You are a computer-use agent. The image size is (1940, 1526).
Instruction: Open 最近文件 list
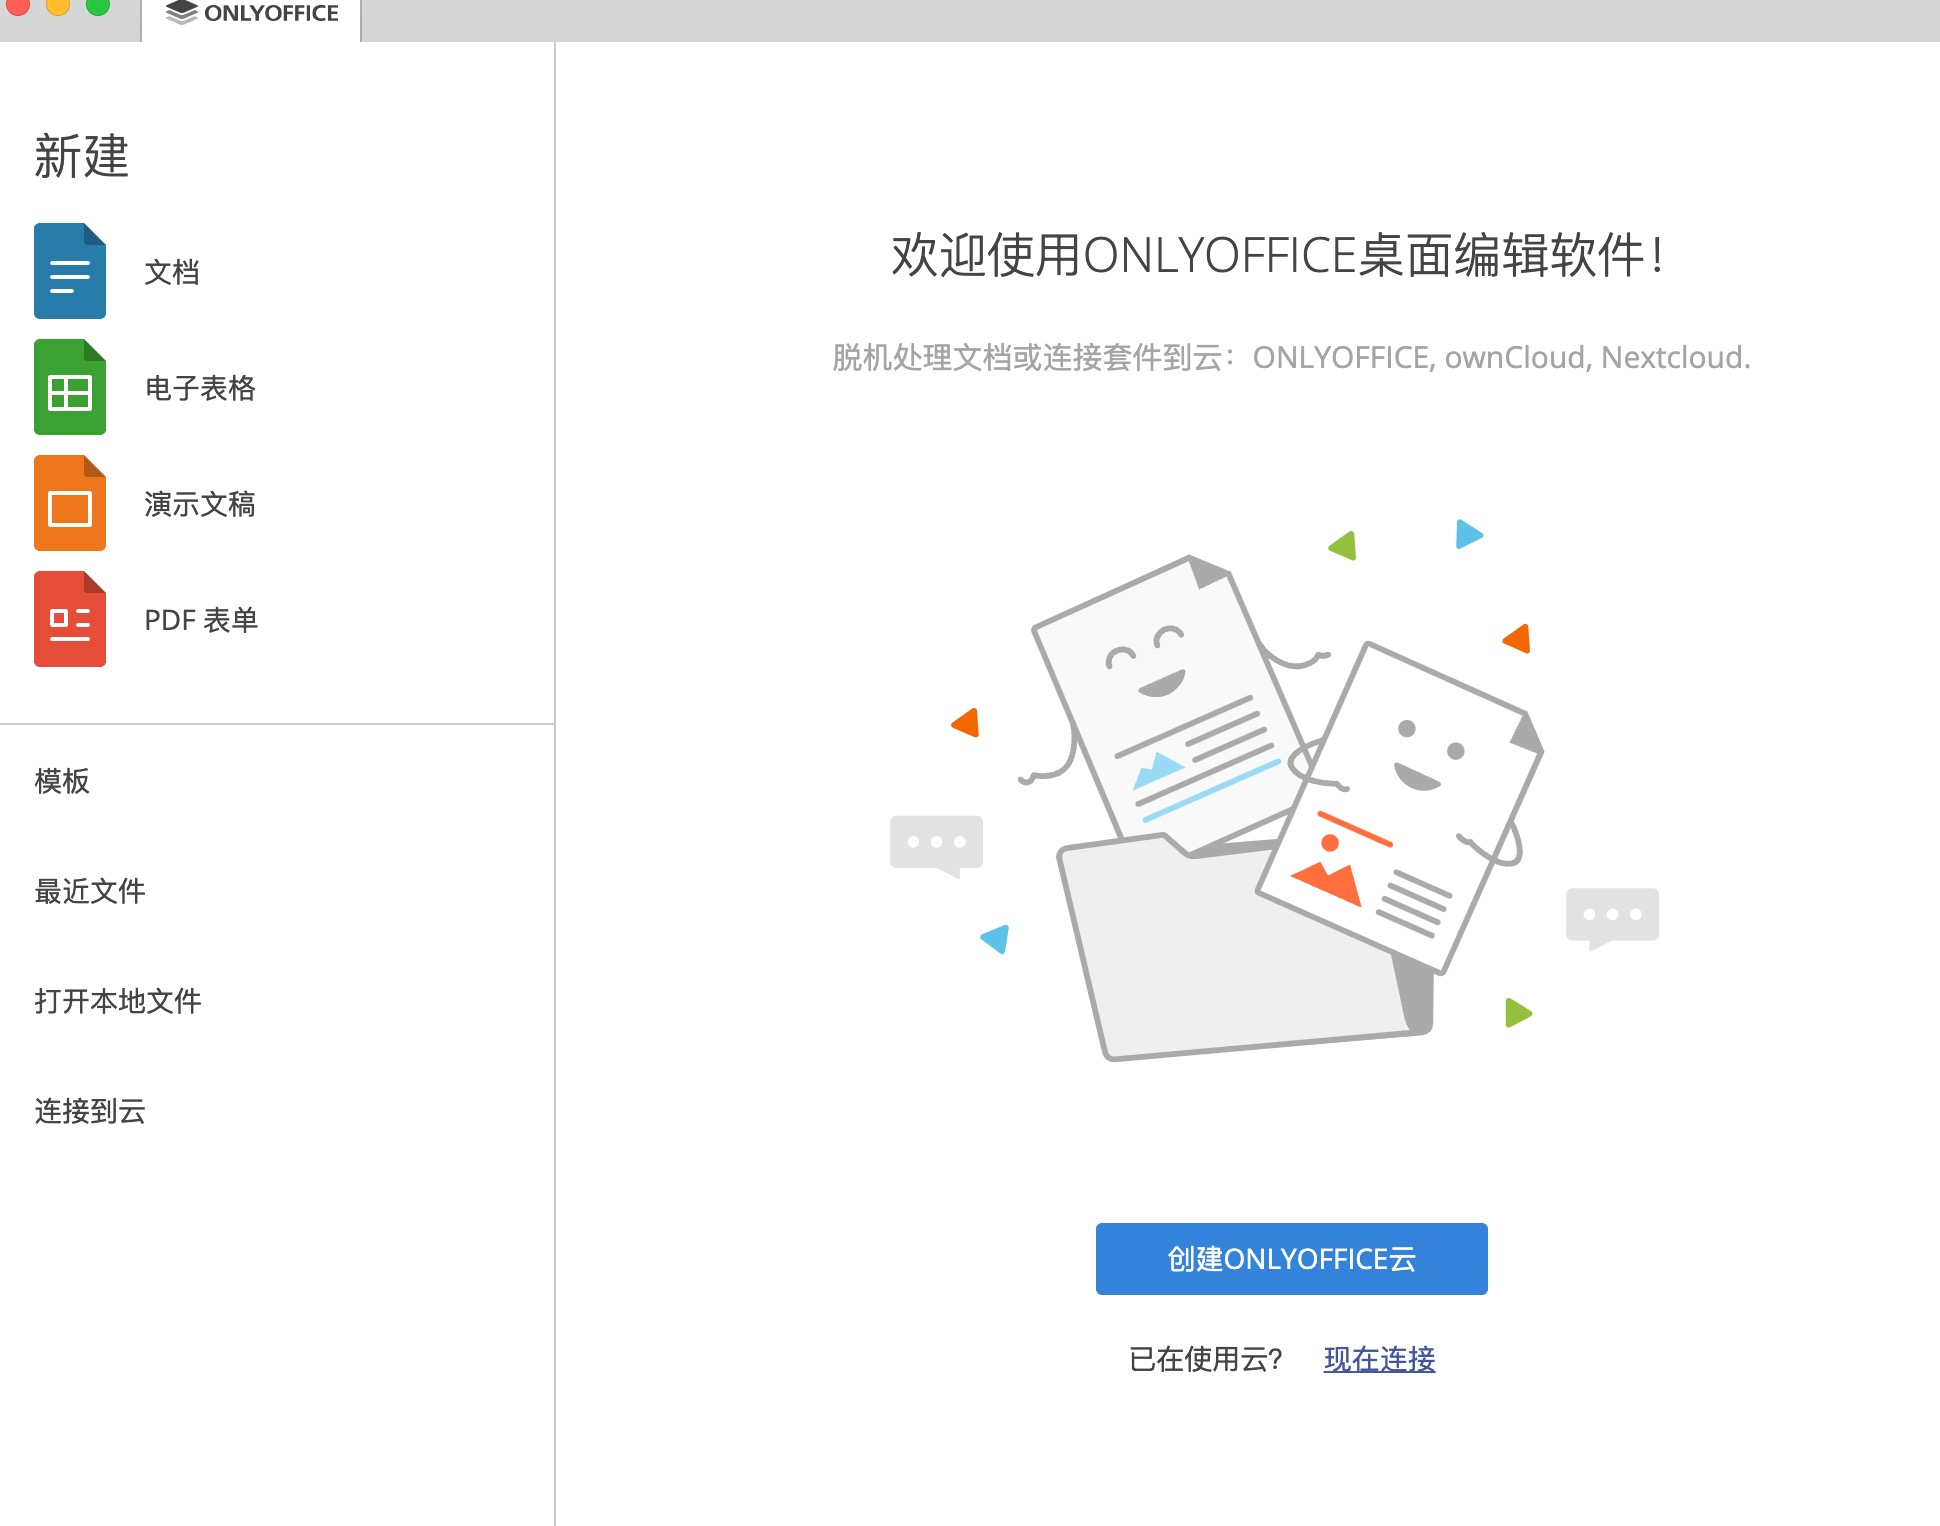click(x=90, y=891)
